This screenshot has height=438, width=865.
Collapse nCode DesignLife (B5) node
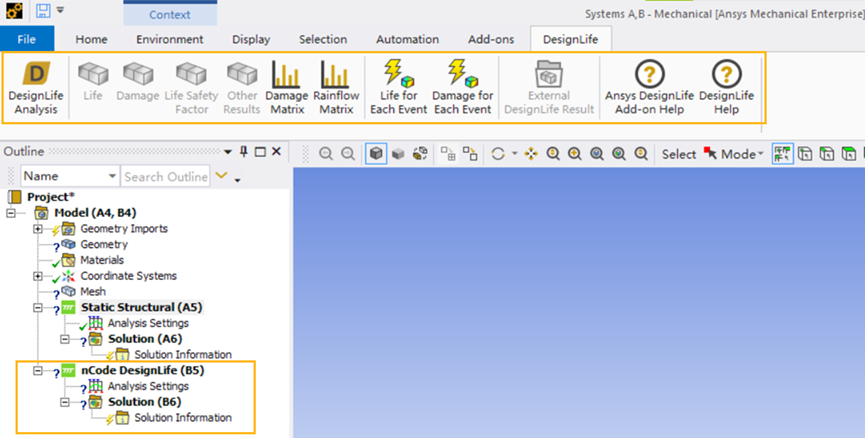coord(38,371)
